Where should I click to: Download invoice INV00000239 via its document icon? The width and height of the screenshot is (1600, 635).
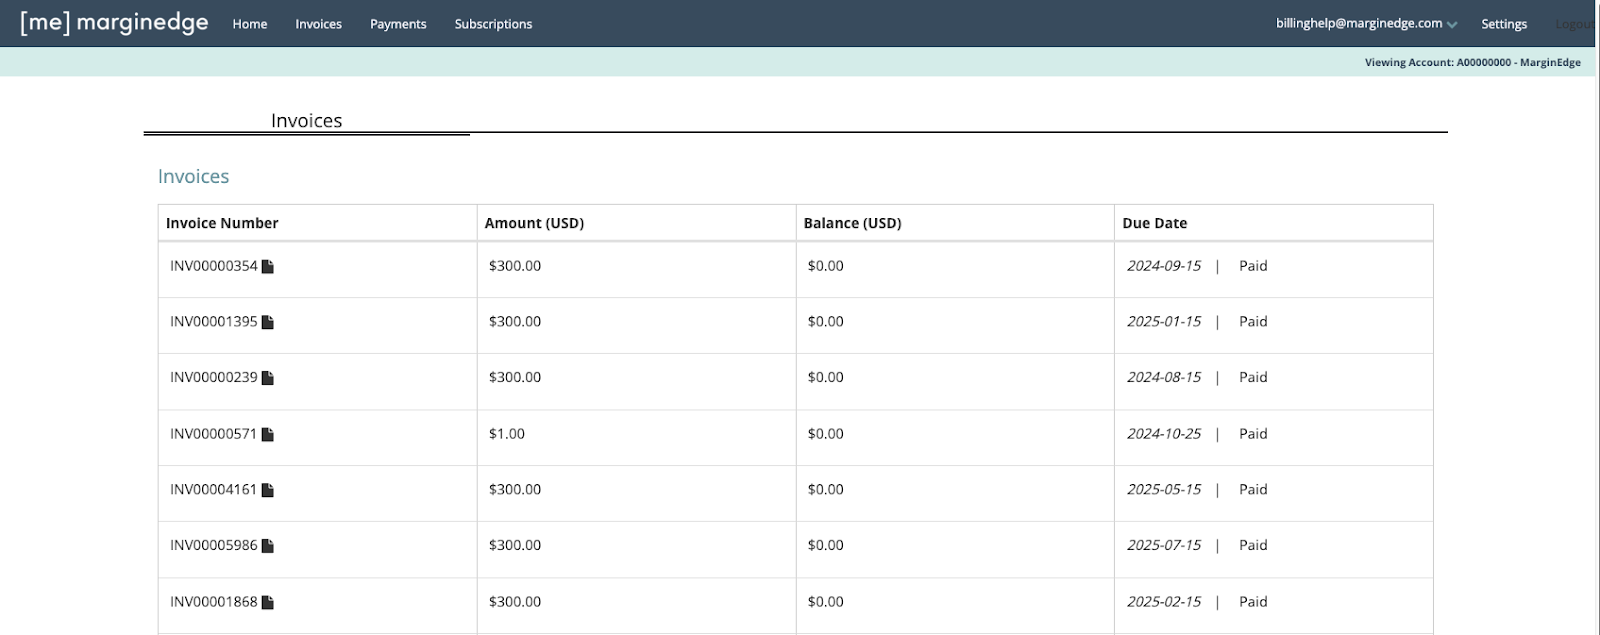(x=267, y=378)
